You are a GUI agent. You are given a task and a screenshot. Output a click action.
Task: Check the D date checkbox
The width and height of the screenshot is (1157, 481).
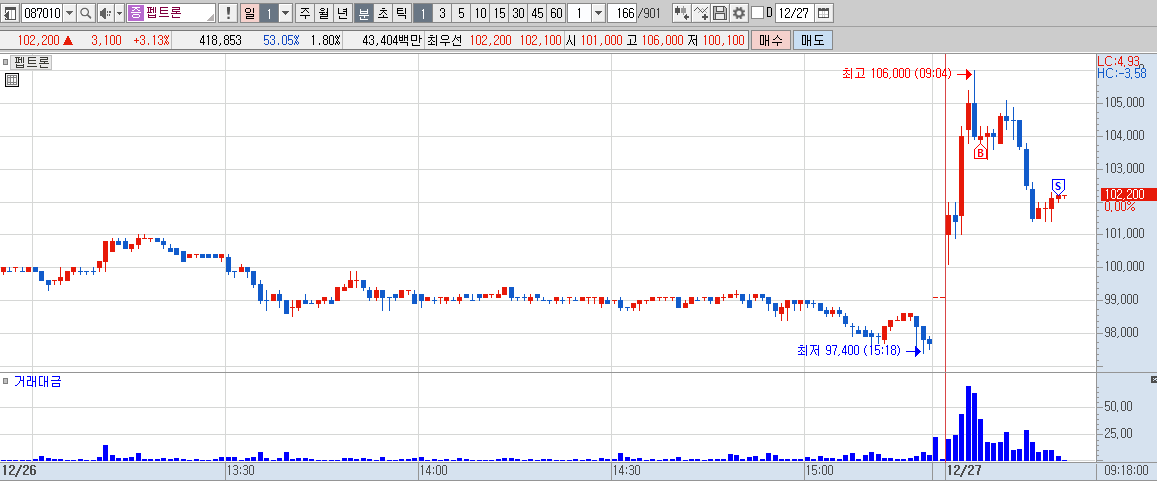click(x=757, y=13)
